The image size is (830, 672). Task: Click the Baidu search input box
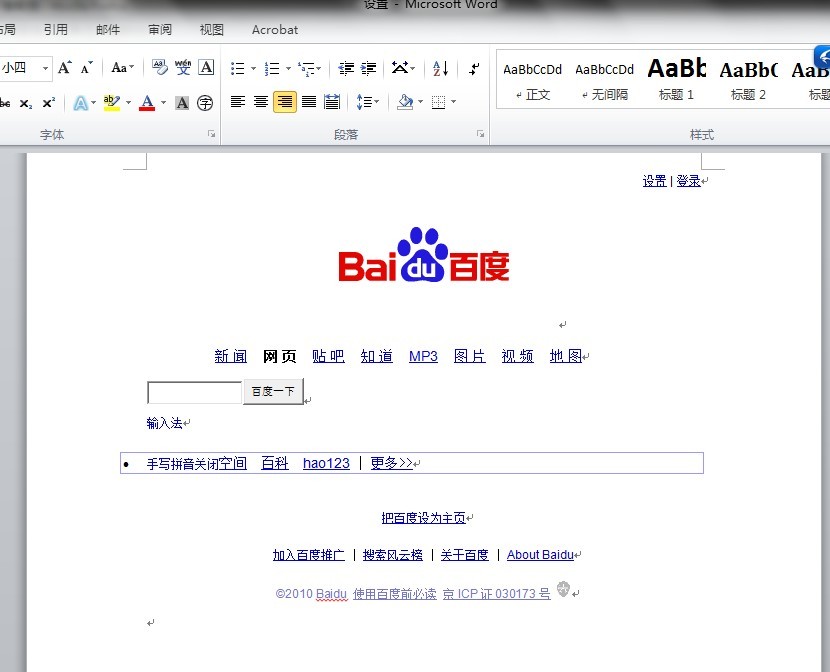click(194, 392)
